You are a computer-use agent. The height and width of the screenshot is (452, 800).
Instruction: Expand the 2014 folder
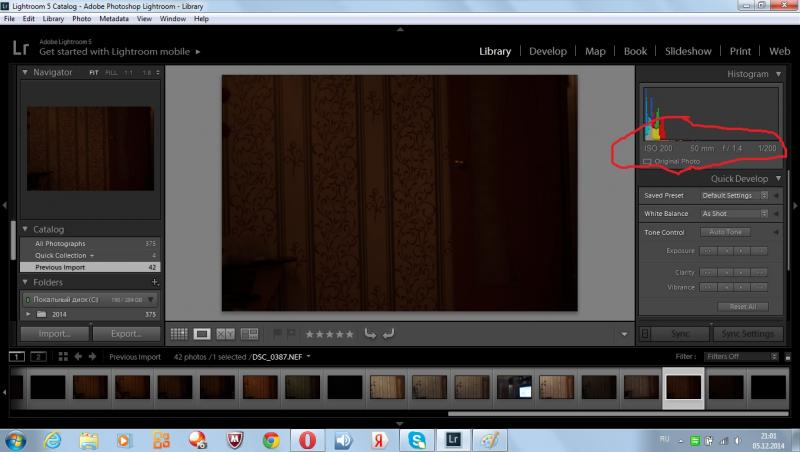tap(28, 314)
